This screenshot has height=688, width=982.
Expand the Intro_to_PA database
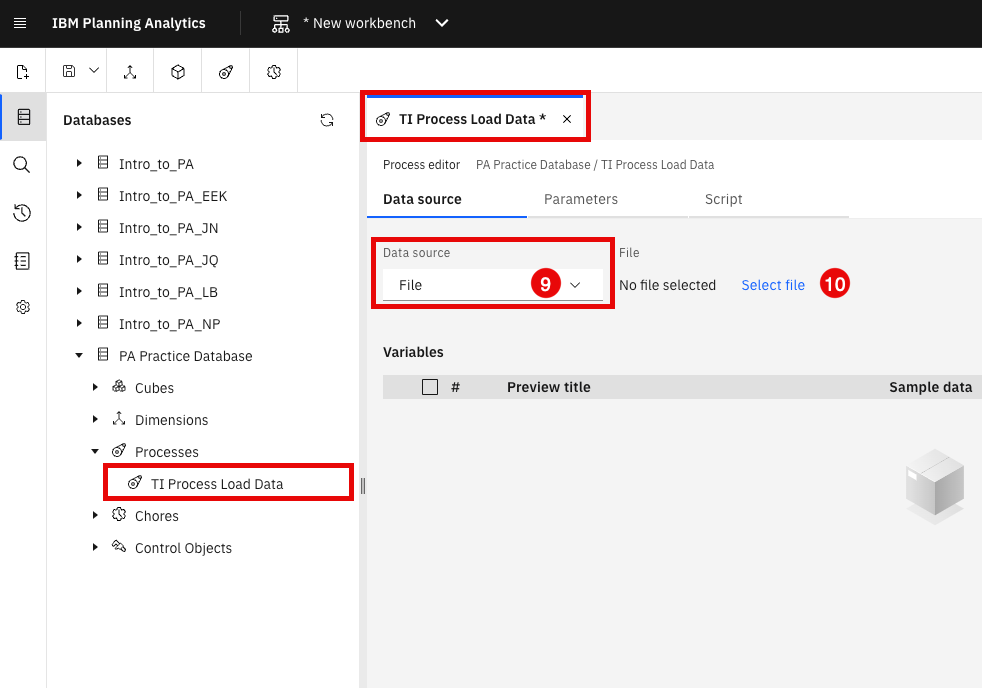point(79,163)
